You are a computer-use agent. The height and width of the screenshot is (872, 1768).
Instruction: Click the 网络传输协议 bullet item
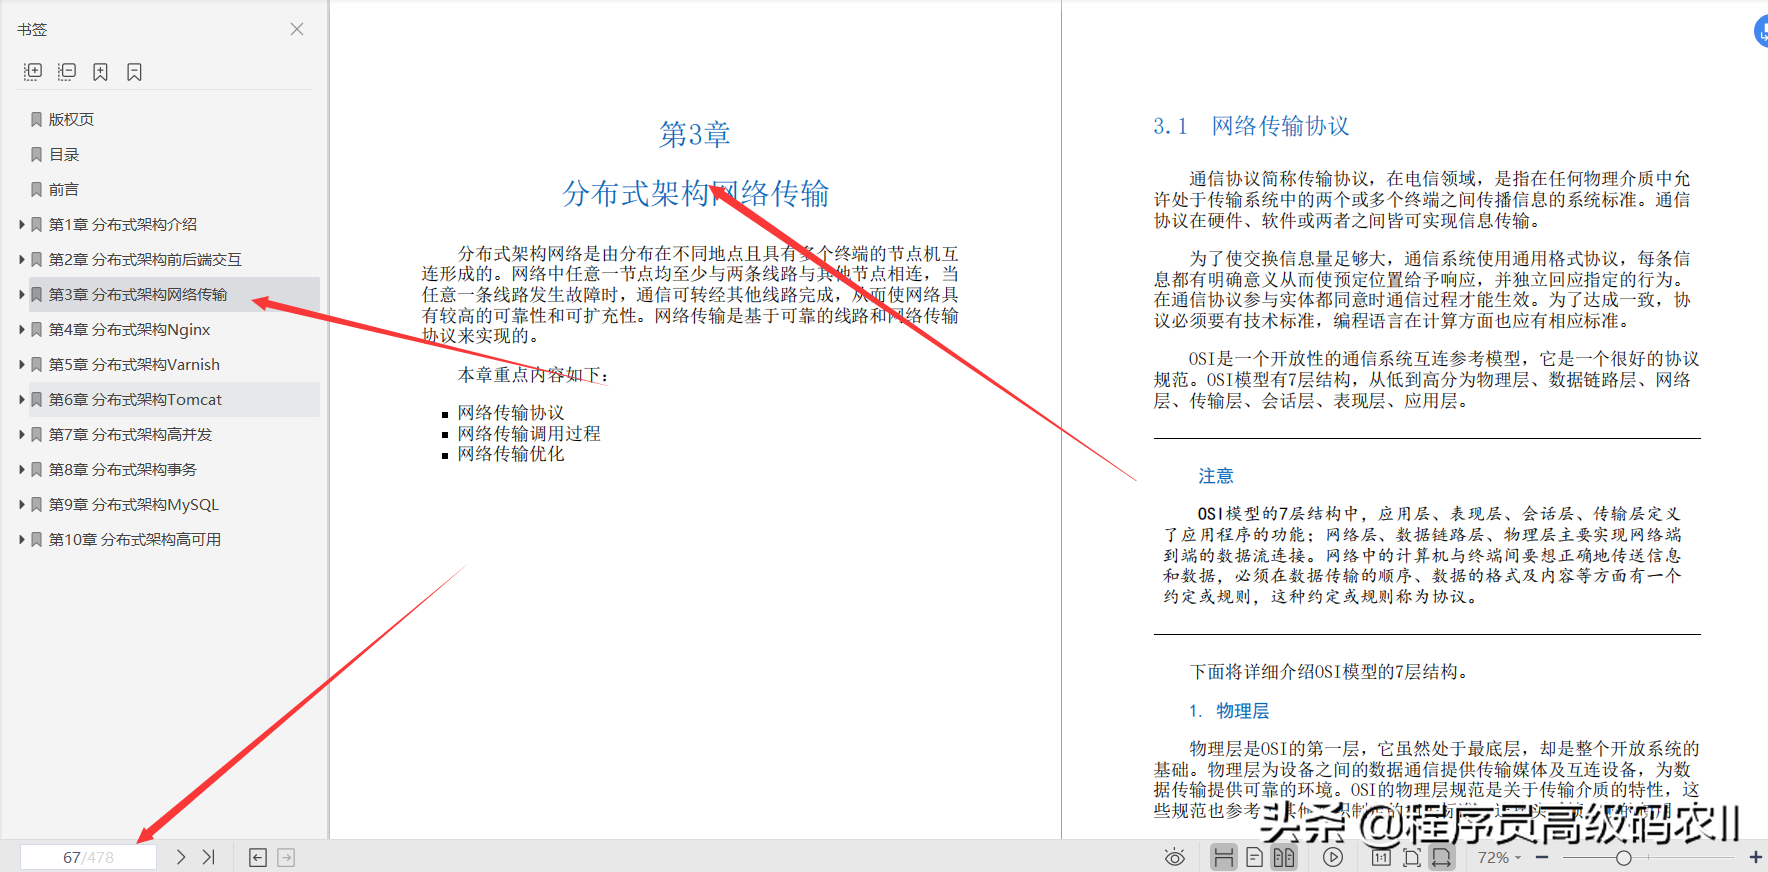[511, 413]
